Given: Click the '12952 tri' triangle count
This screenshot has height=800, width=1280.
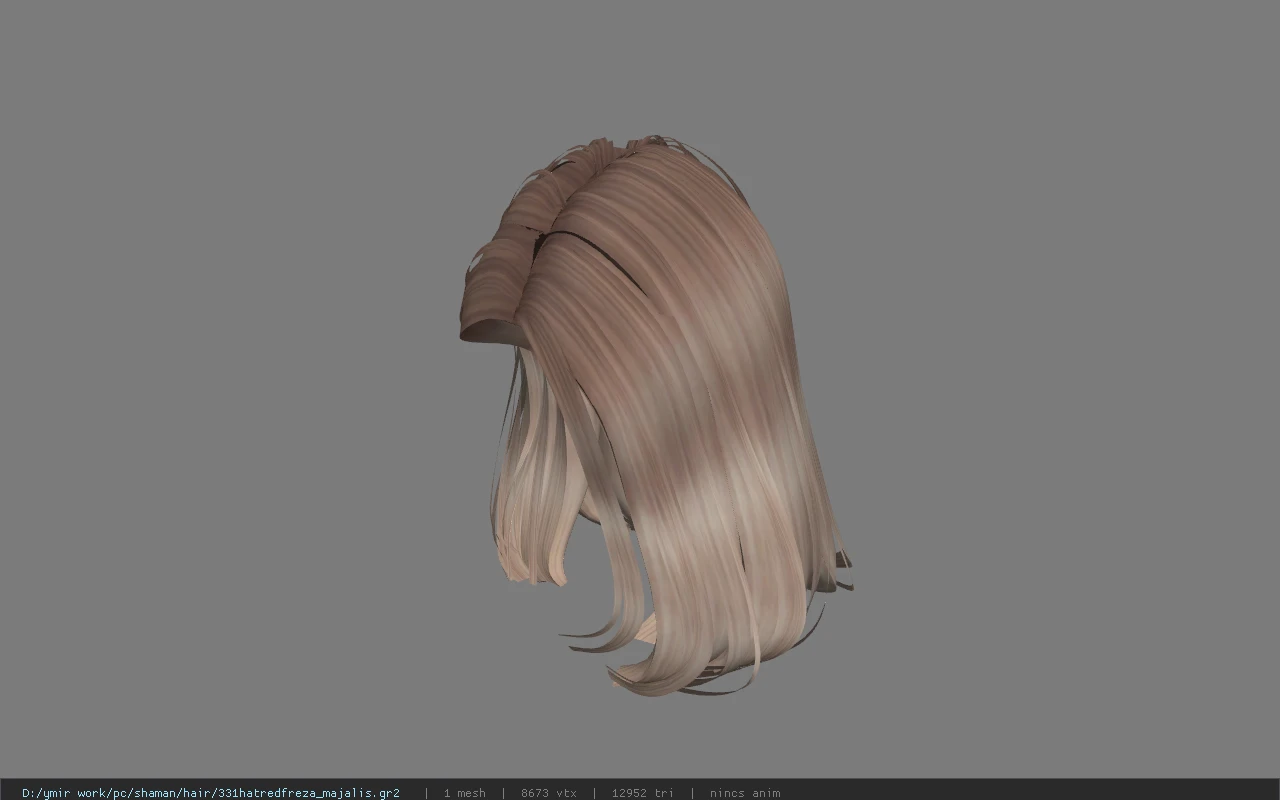Looking at the screenshot, I should tap(643, 793).
